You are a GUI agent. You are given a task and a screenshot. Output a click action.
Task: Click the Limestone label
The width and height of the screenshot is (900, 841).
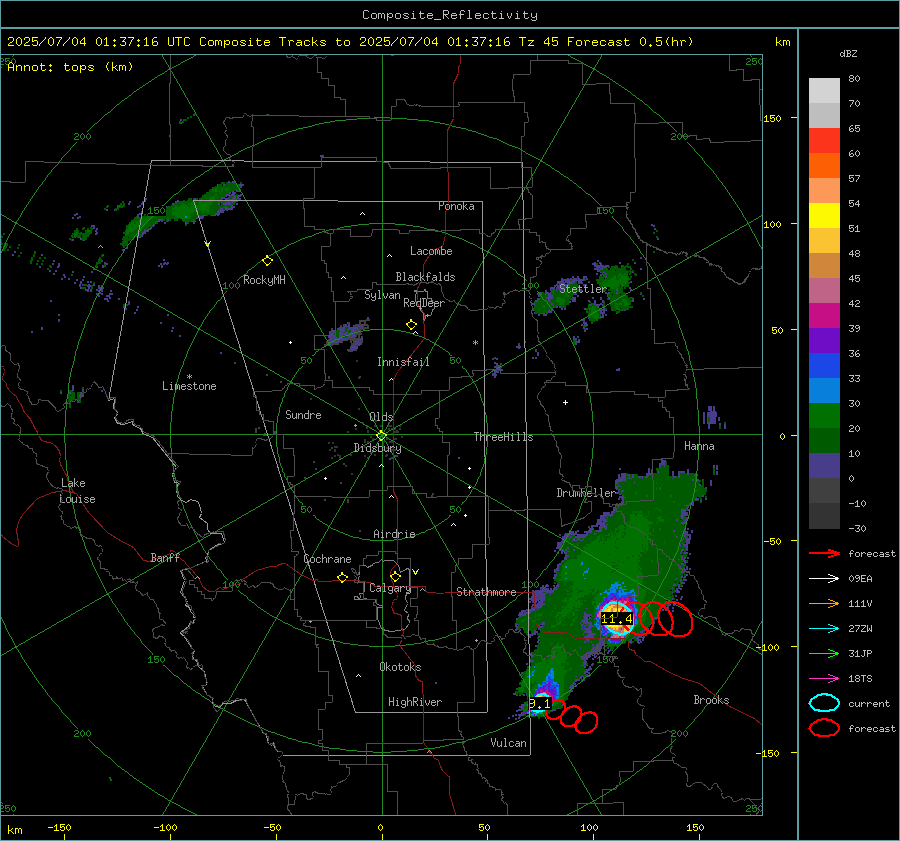189,386
